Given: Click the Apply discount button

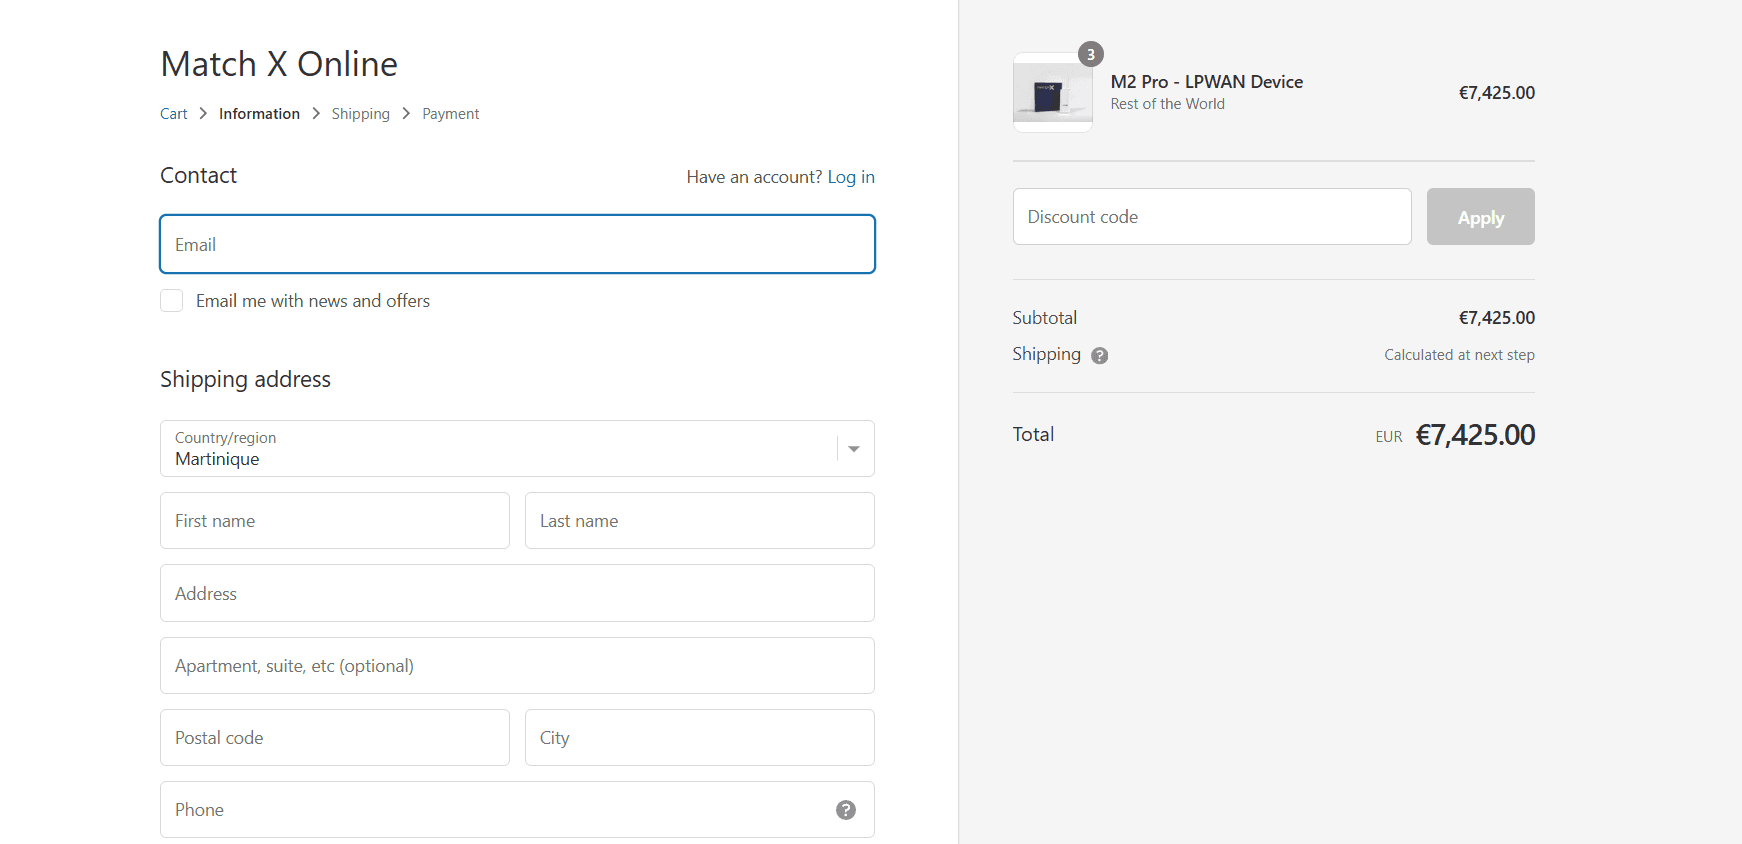Looking at the screenshot, I should click(x=1481, y=217).
